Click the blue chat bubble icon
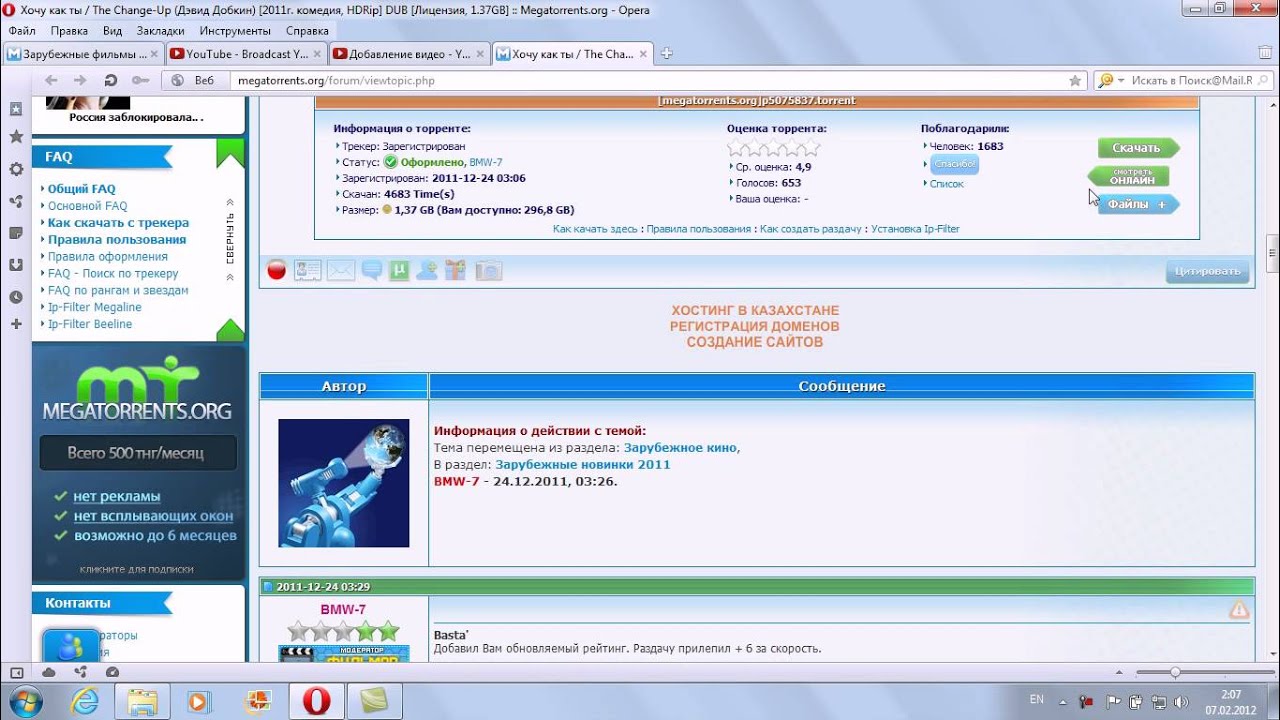The width and height of the screenshot is (1280, 720). [x=371, y=270]
